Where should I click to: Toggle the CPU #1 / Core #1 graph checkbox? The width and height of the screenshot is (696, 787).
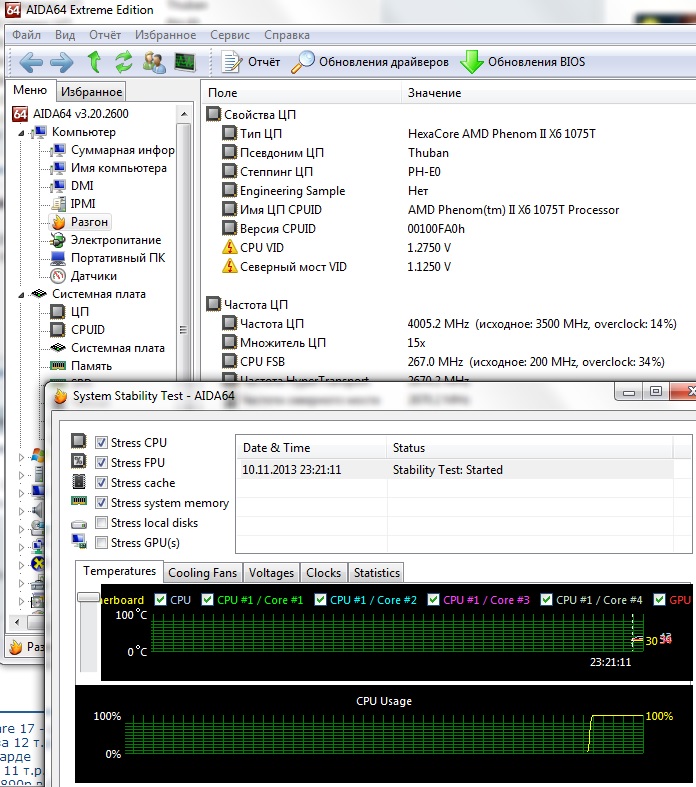point(207,600)
